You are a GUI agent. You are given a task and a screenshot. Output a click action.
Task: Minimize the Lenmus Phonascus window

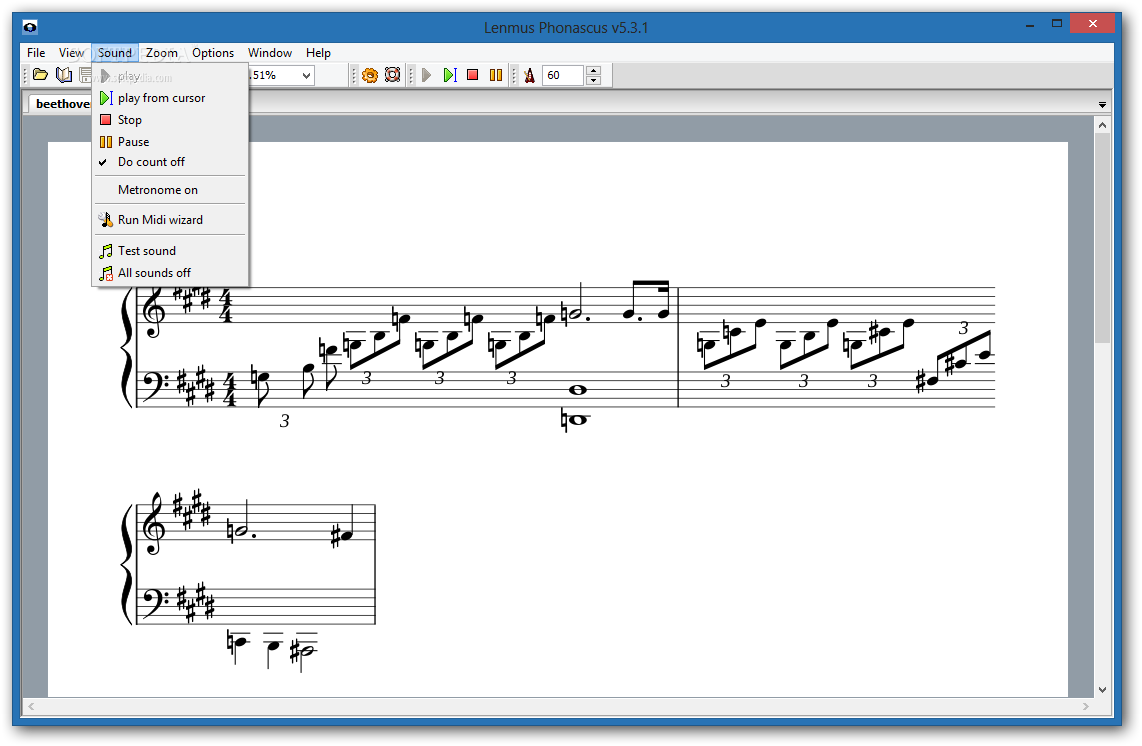click(1030, 25)
